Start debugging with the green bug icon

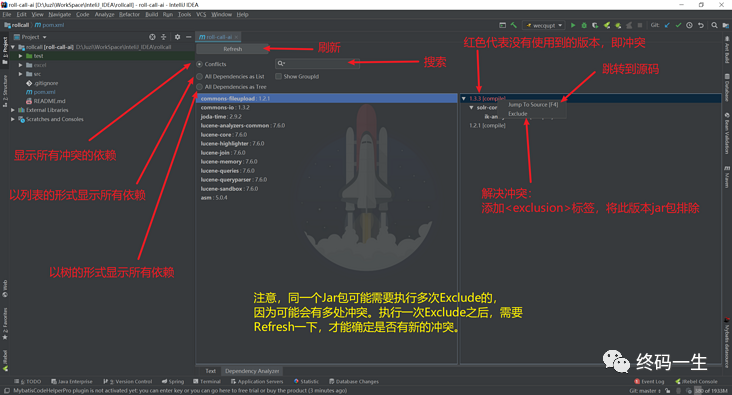pyautogui.click(x=584, y=25)
